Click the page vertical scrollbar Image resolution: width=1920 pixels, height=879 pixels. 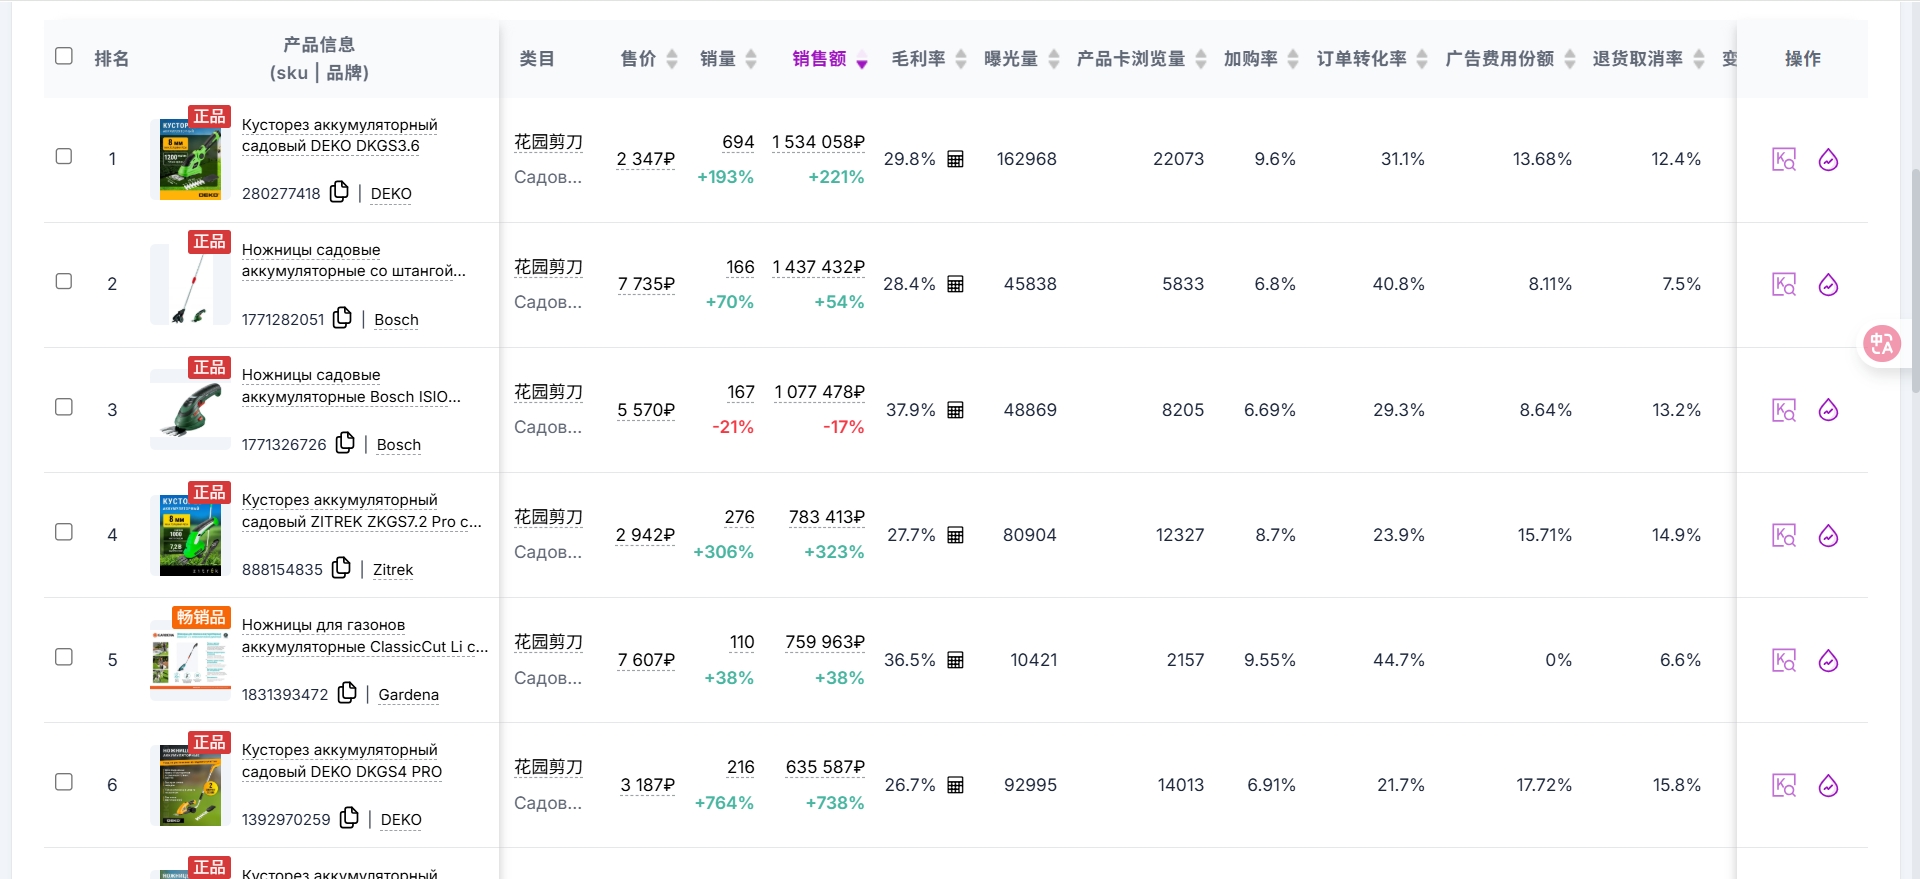click(1914, 280)
